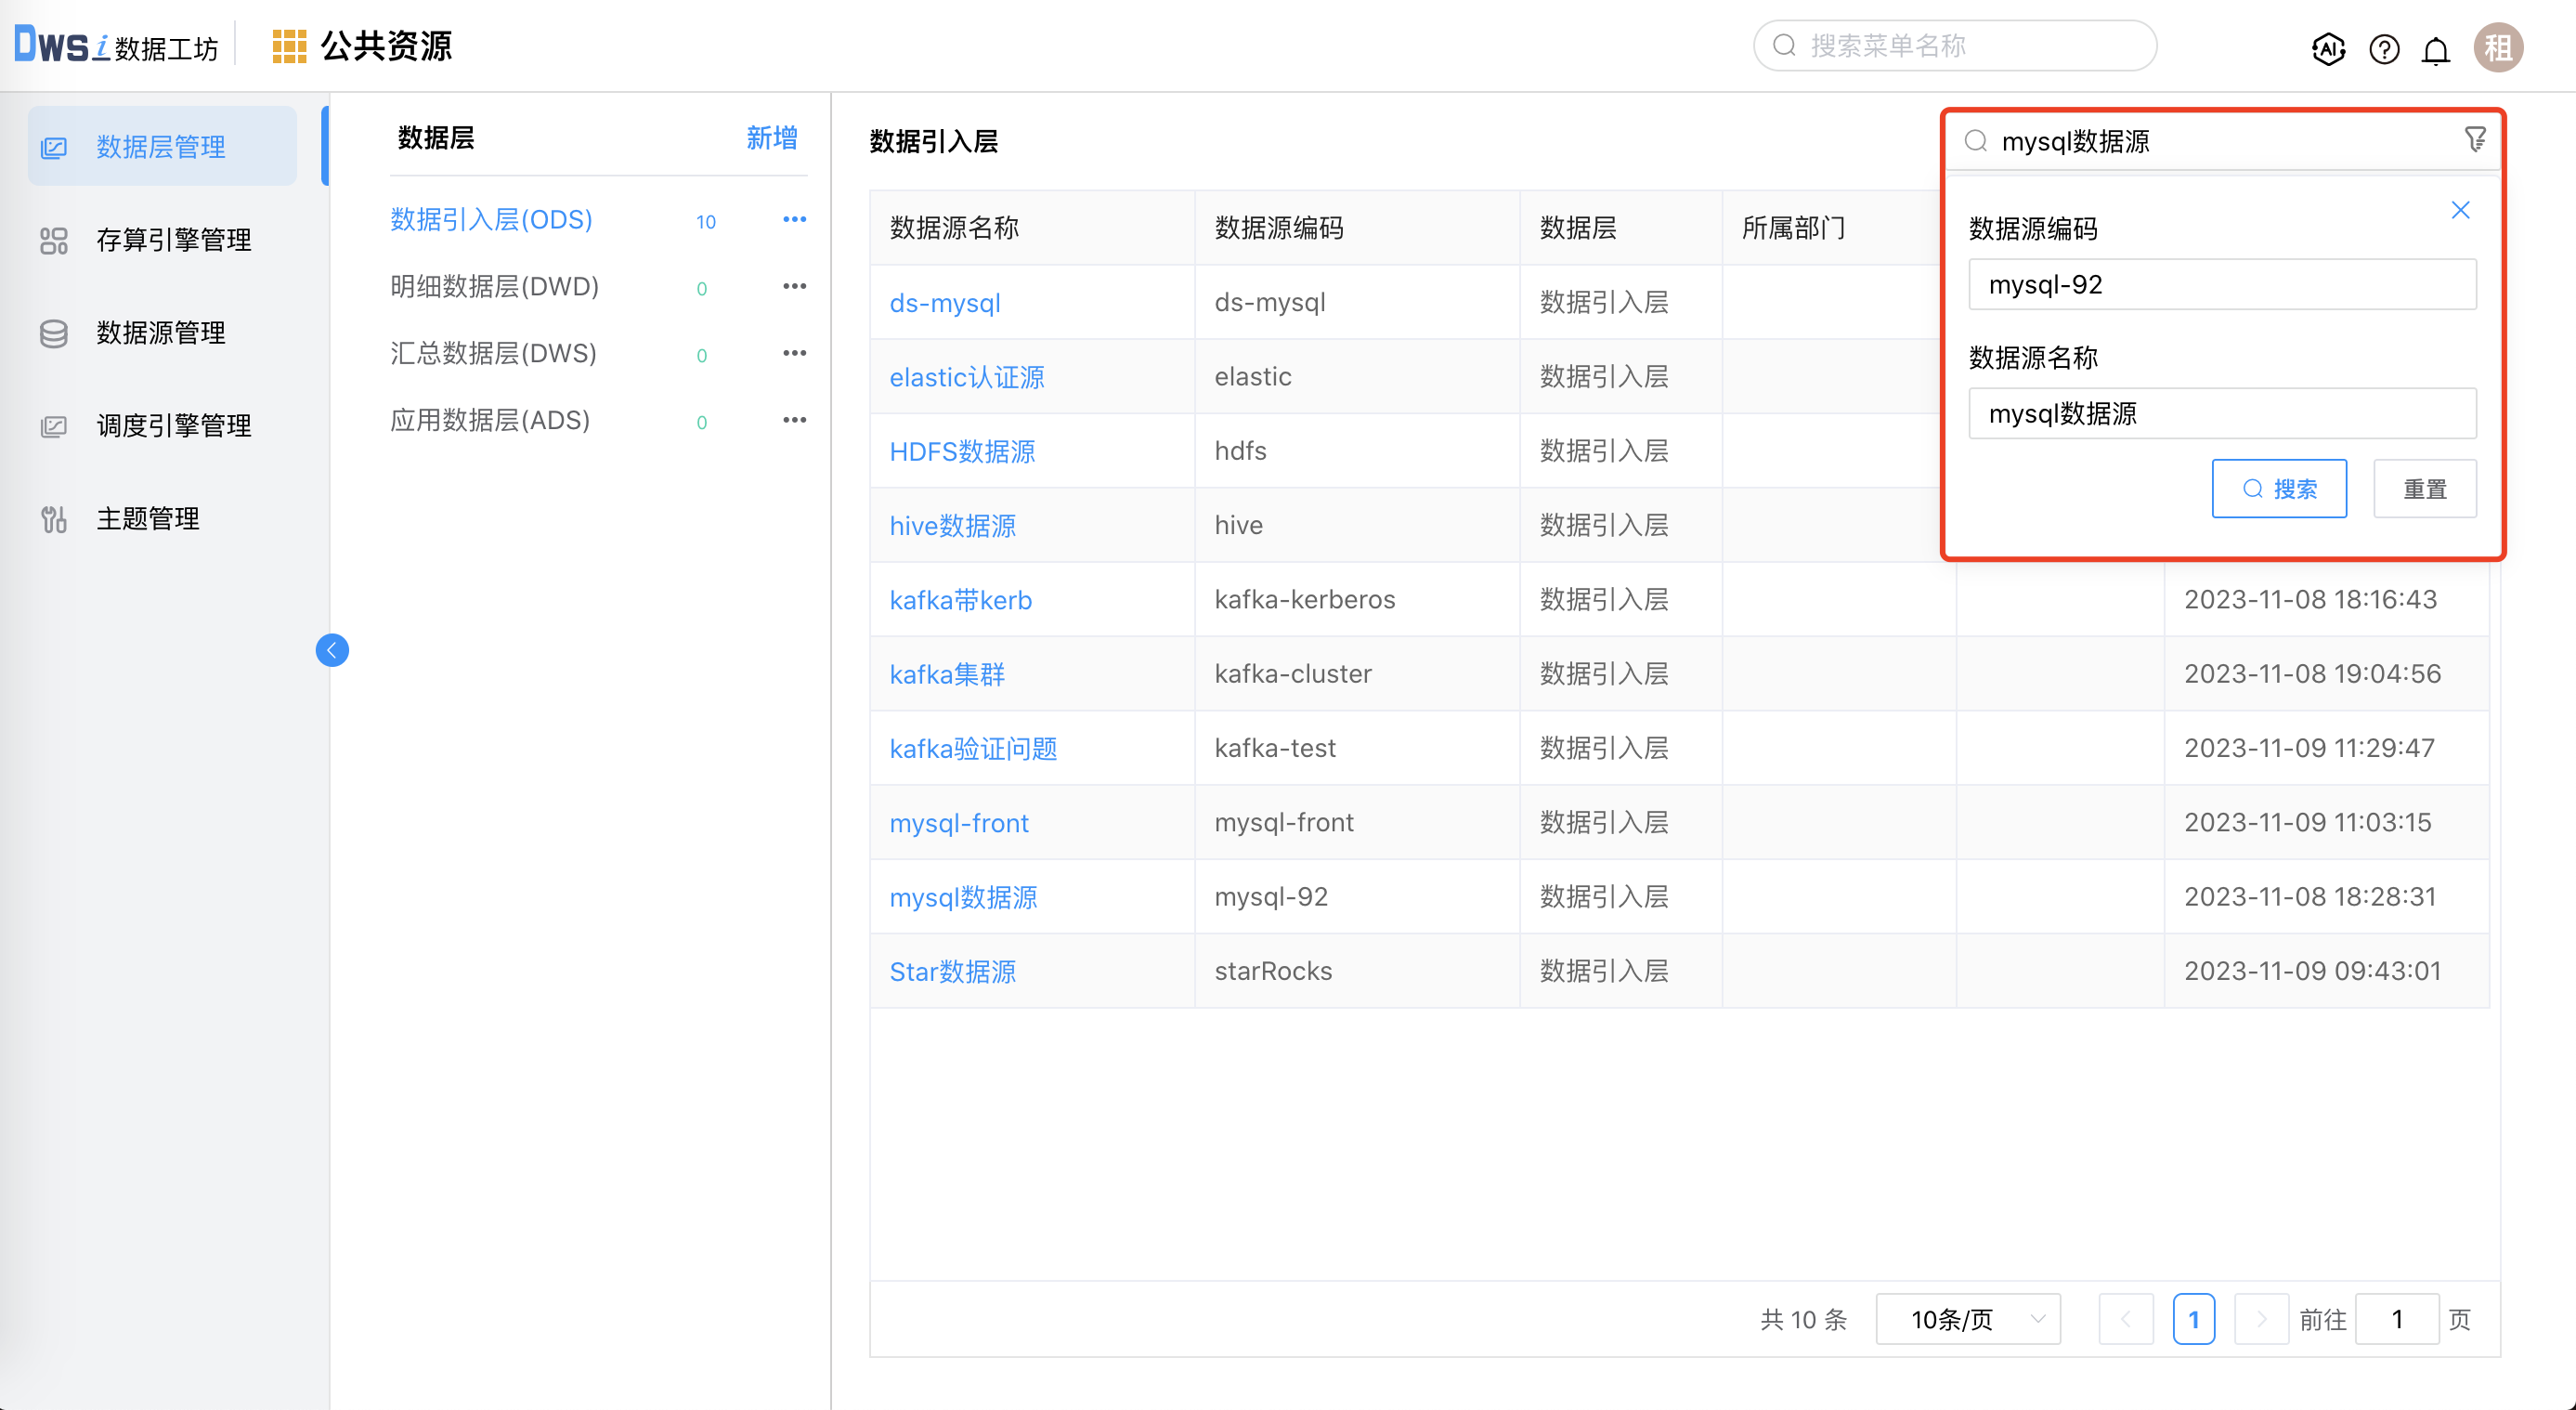Image resolution: width=2576 pixels, height=1410 pixels.
Task: Close the filter panel with the X
Action: click(2461, 210)
